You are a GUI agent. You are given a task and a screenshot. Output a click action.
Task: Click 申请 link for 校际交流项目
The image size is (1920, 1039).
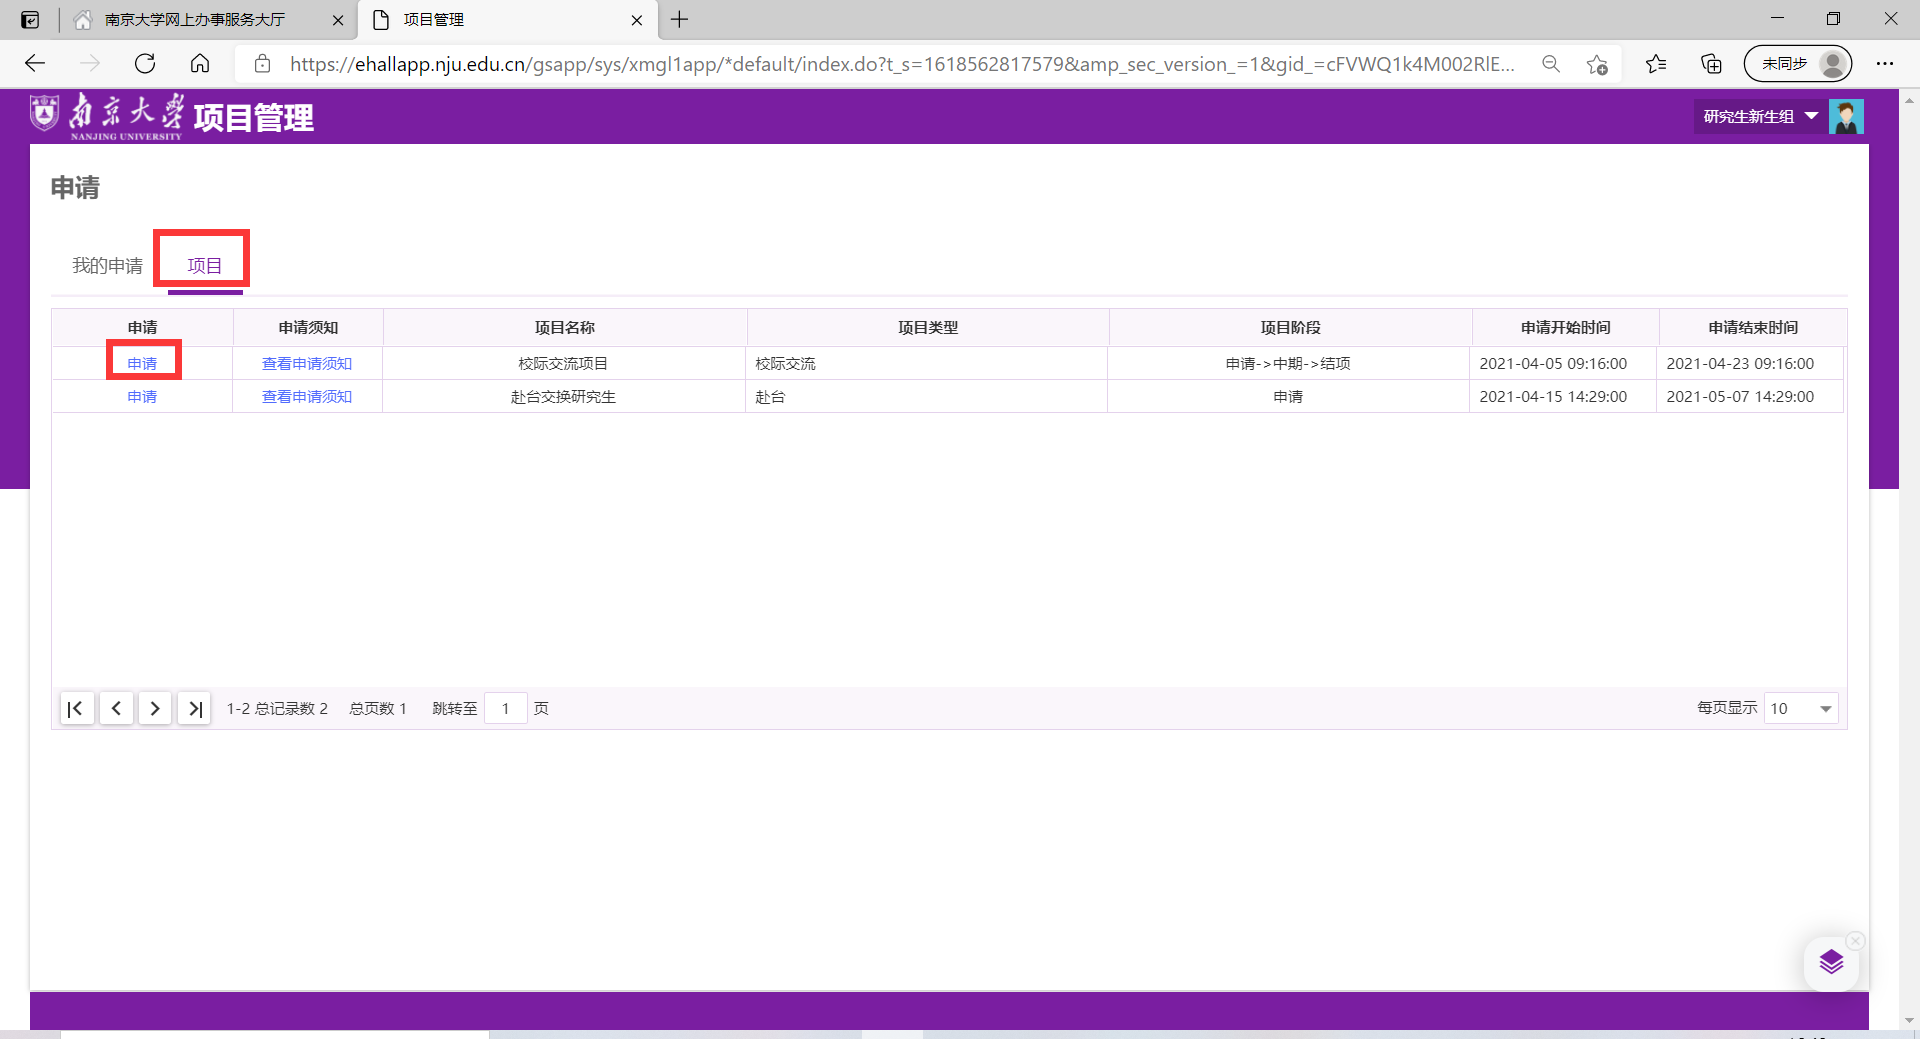pos(142,363)
